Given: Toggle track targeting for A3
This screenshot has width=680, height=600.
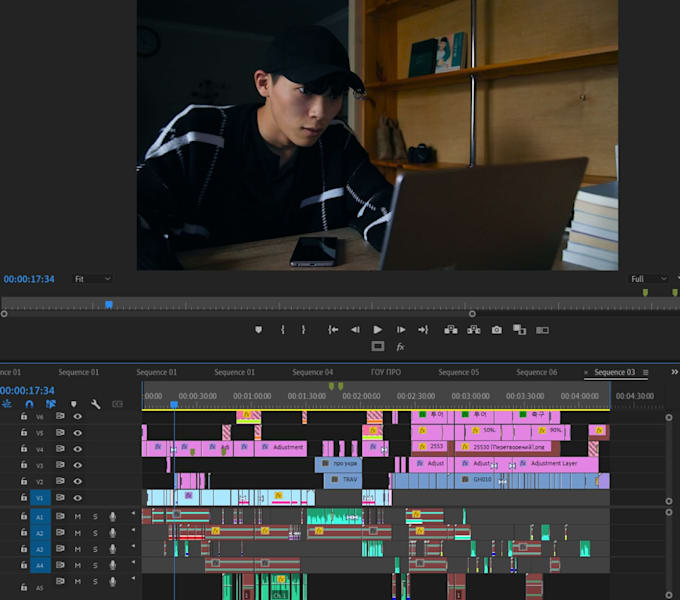Looking at the screenshot, I should coord(40,549).
